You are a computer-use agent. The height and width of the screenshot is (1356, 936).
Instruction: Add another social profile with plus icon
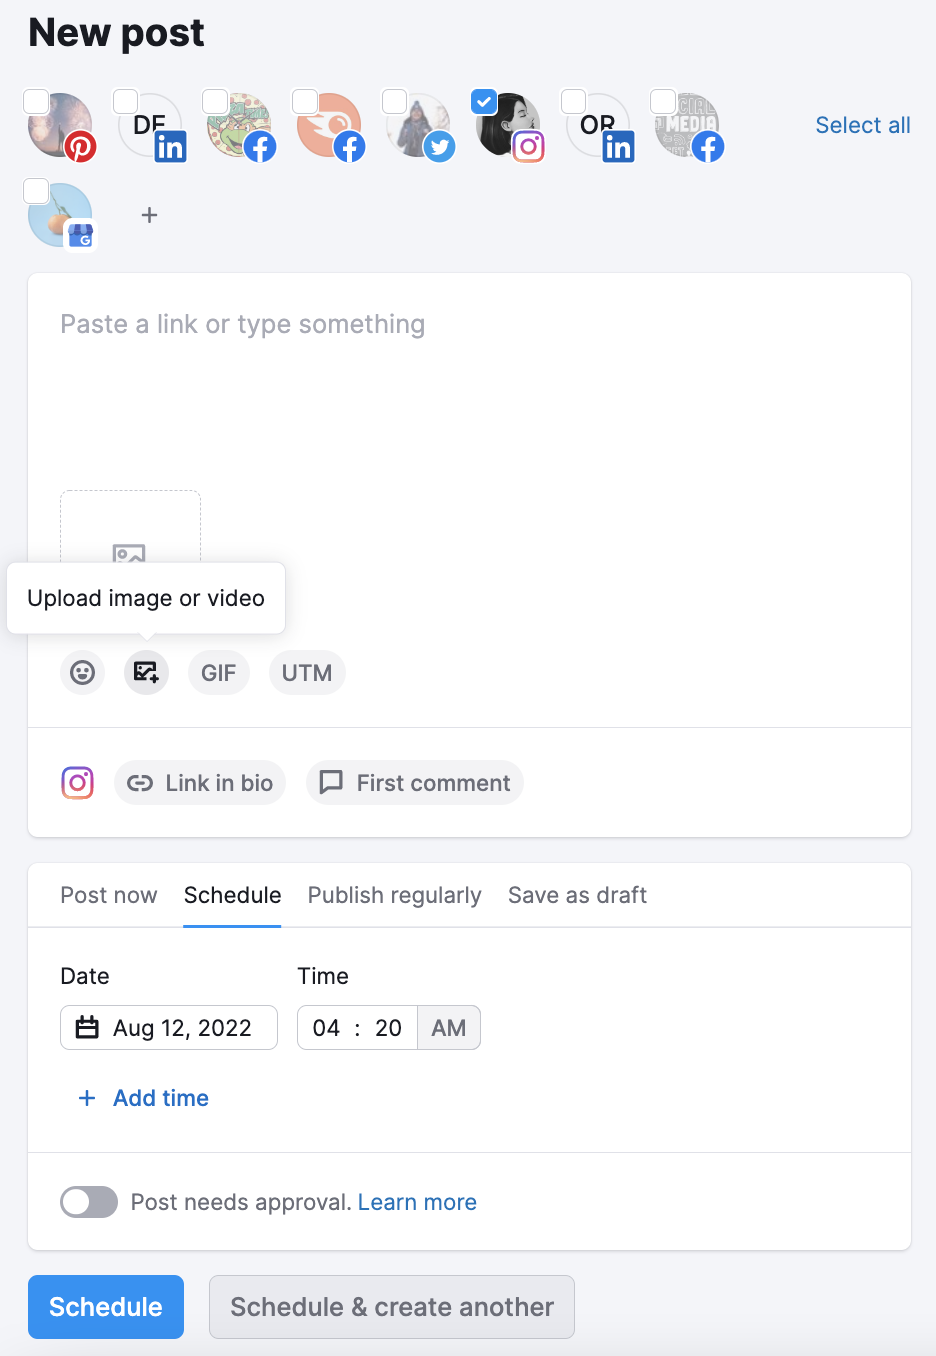(x=149, y=215)
